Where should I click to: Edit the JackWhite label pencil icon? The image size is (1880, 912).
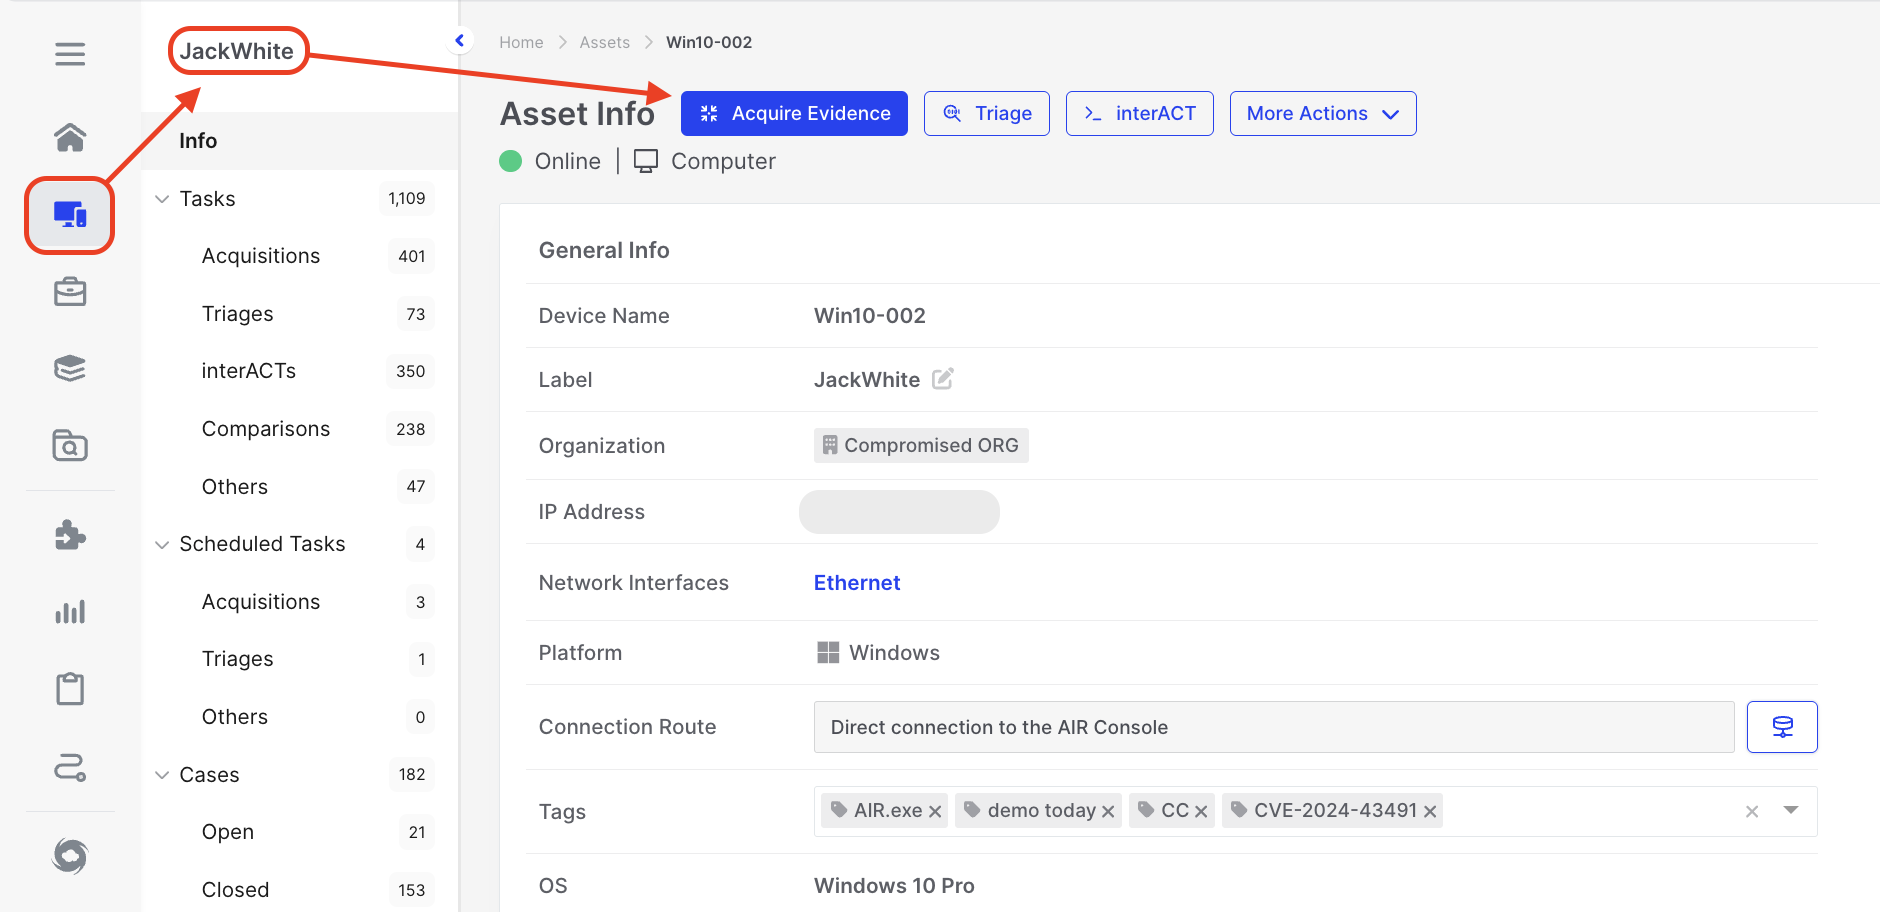coord(942,379)
